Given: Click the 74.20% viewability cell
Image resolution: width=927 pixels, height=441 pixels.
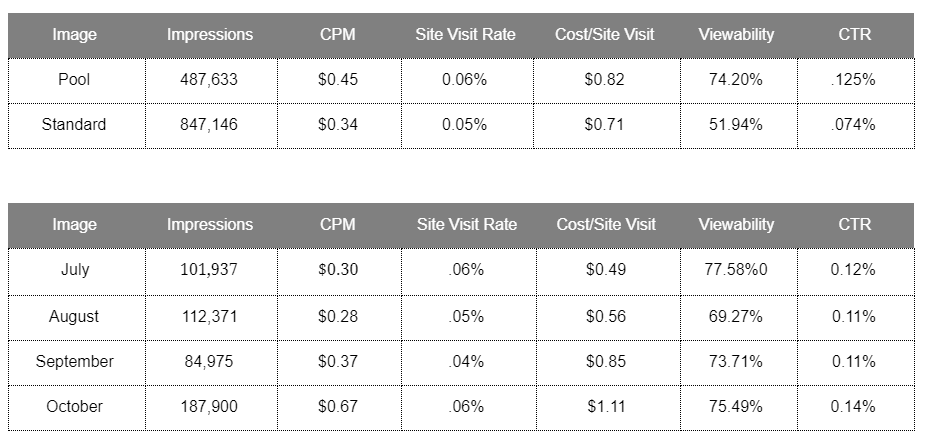Looking at the screenshot, I should tap(736, 80).
